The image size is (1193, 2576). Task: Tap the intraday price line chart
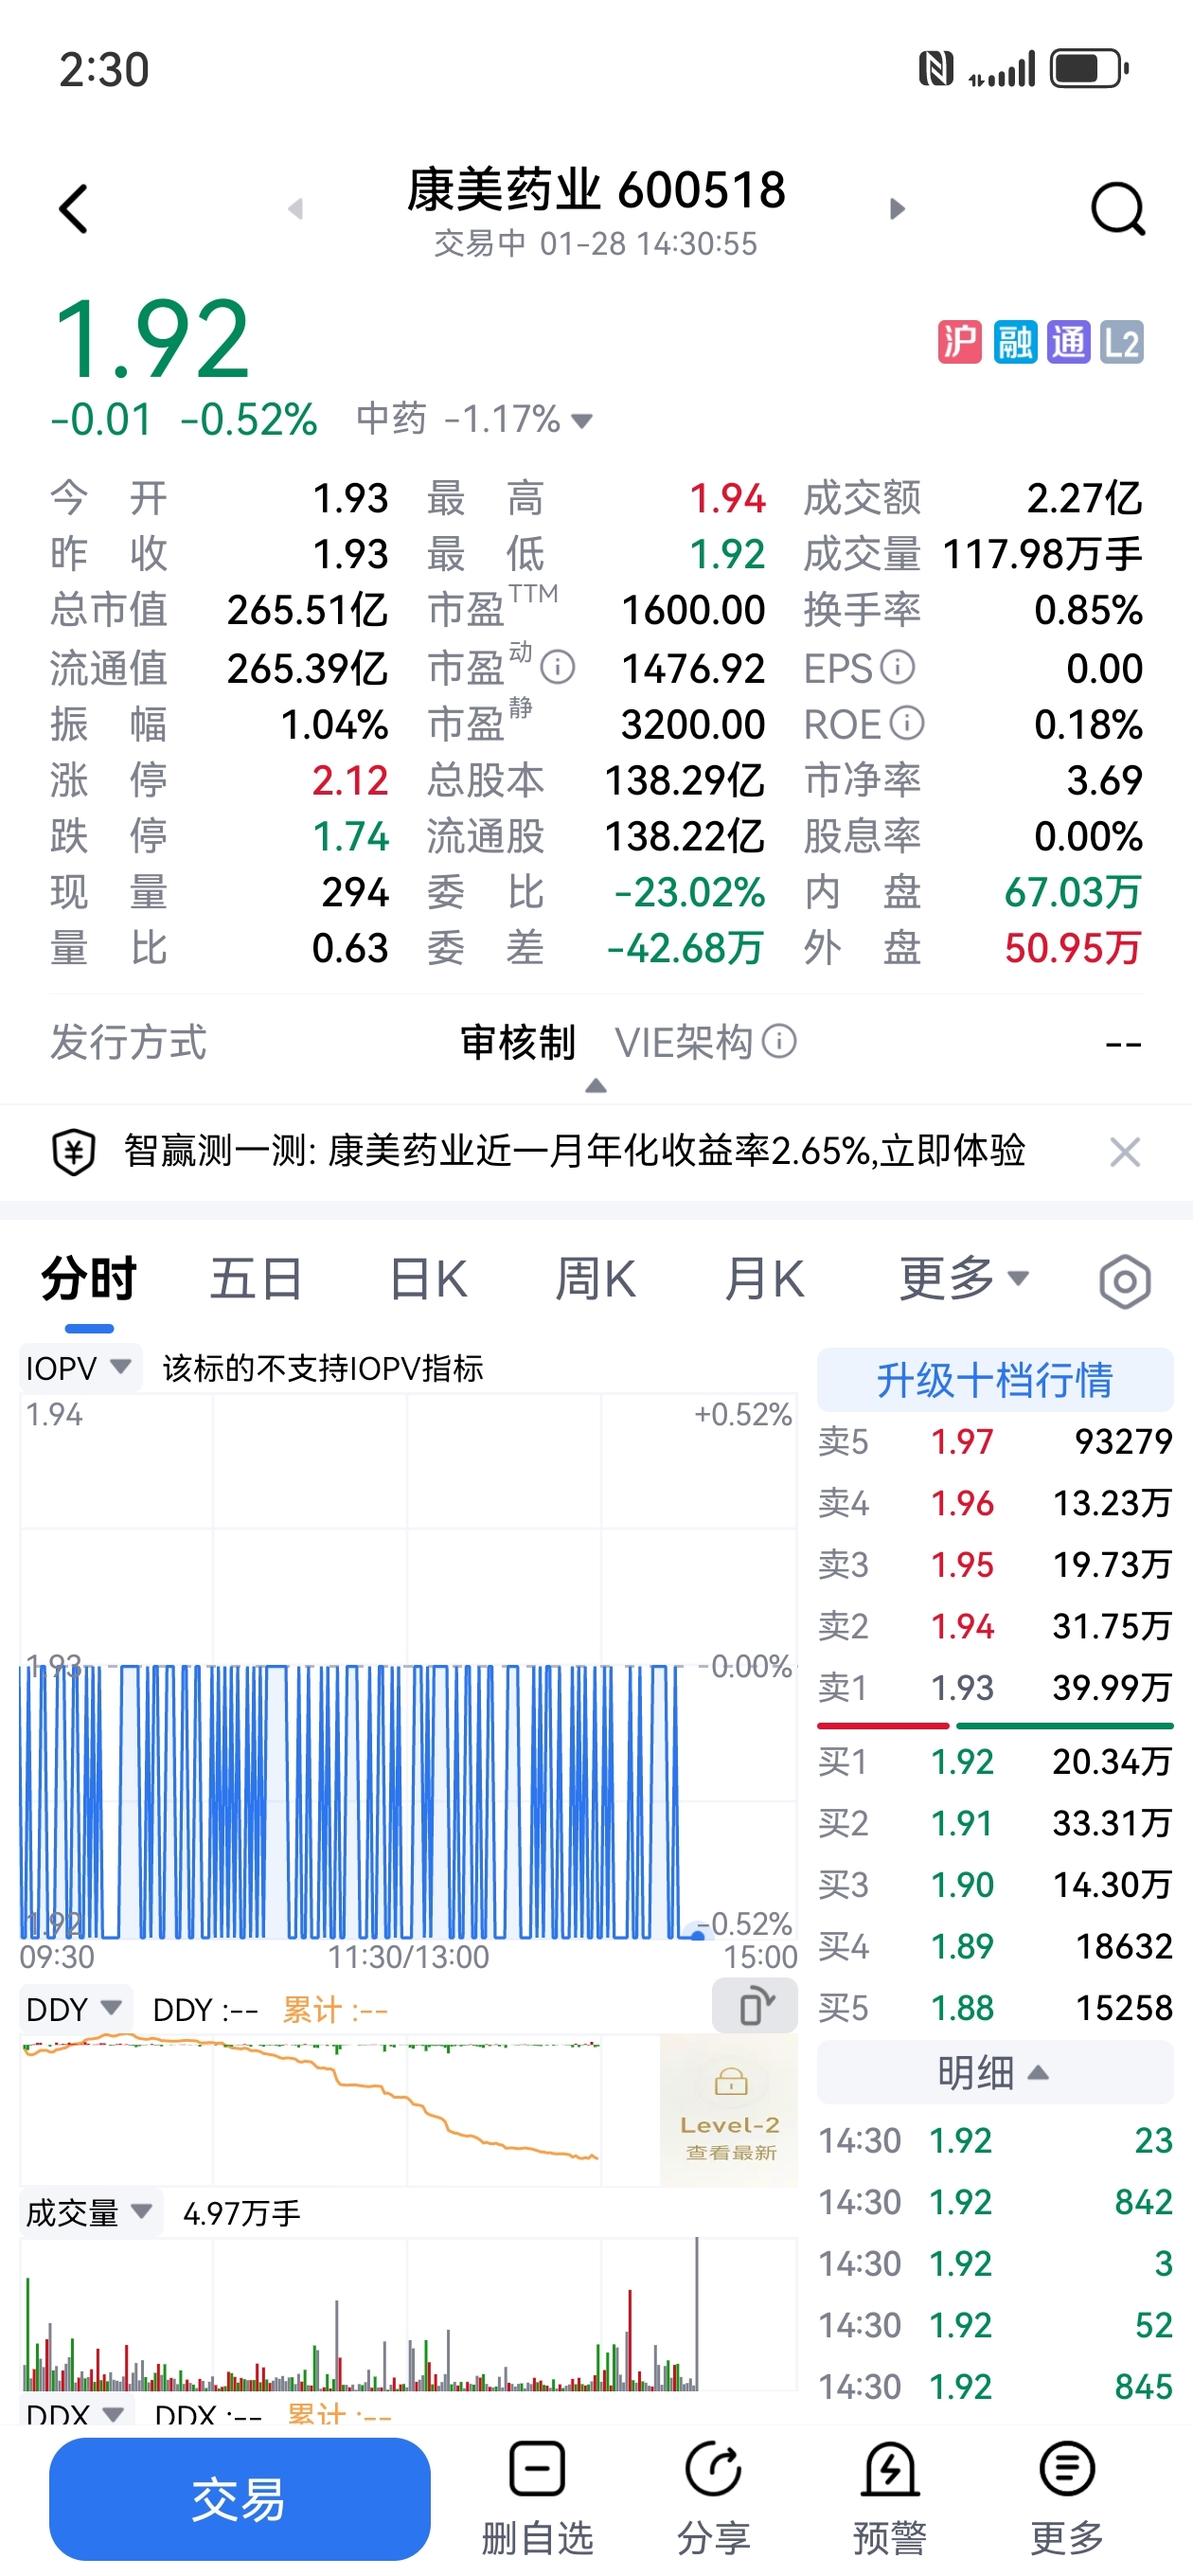[408, 1667]
